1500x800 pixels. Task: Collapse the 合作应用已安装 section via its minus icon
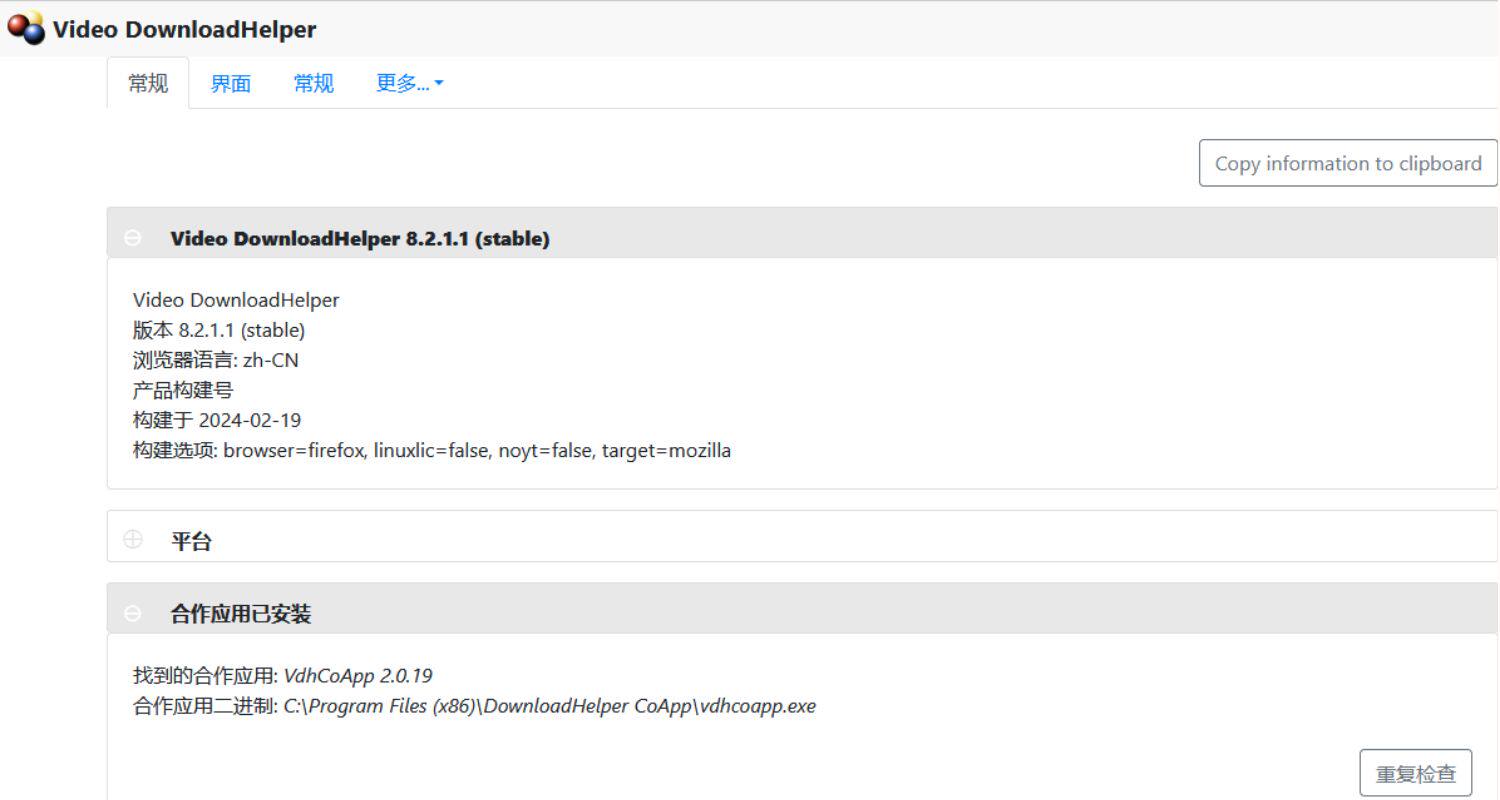[x=132, y=613]
